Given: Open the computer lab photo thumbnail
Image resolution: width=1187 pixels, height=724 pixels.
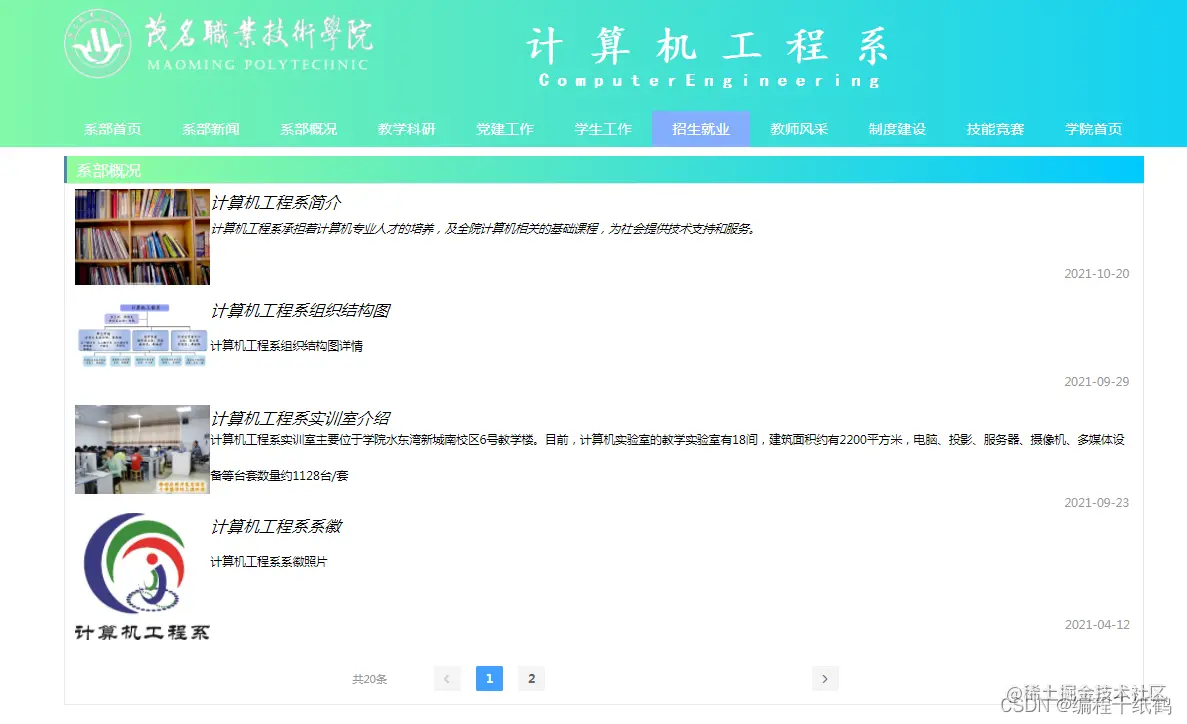Looking at the screenshot, I should pyautogui.click(x=142, y=449).
